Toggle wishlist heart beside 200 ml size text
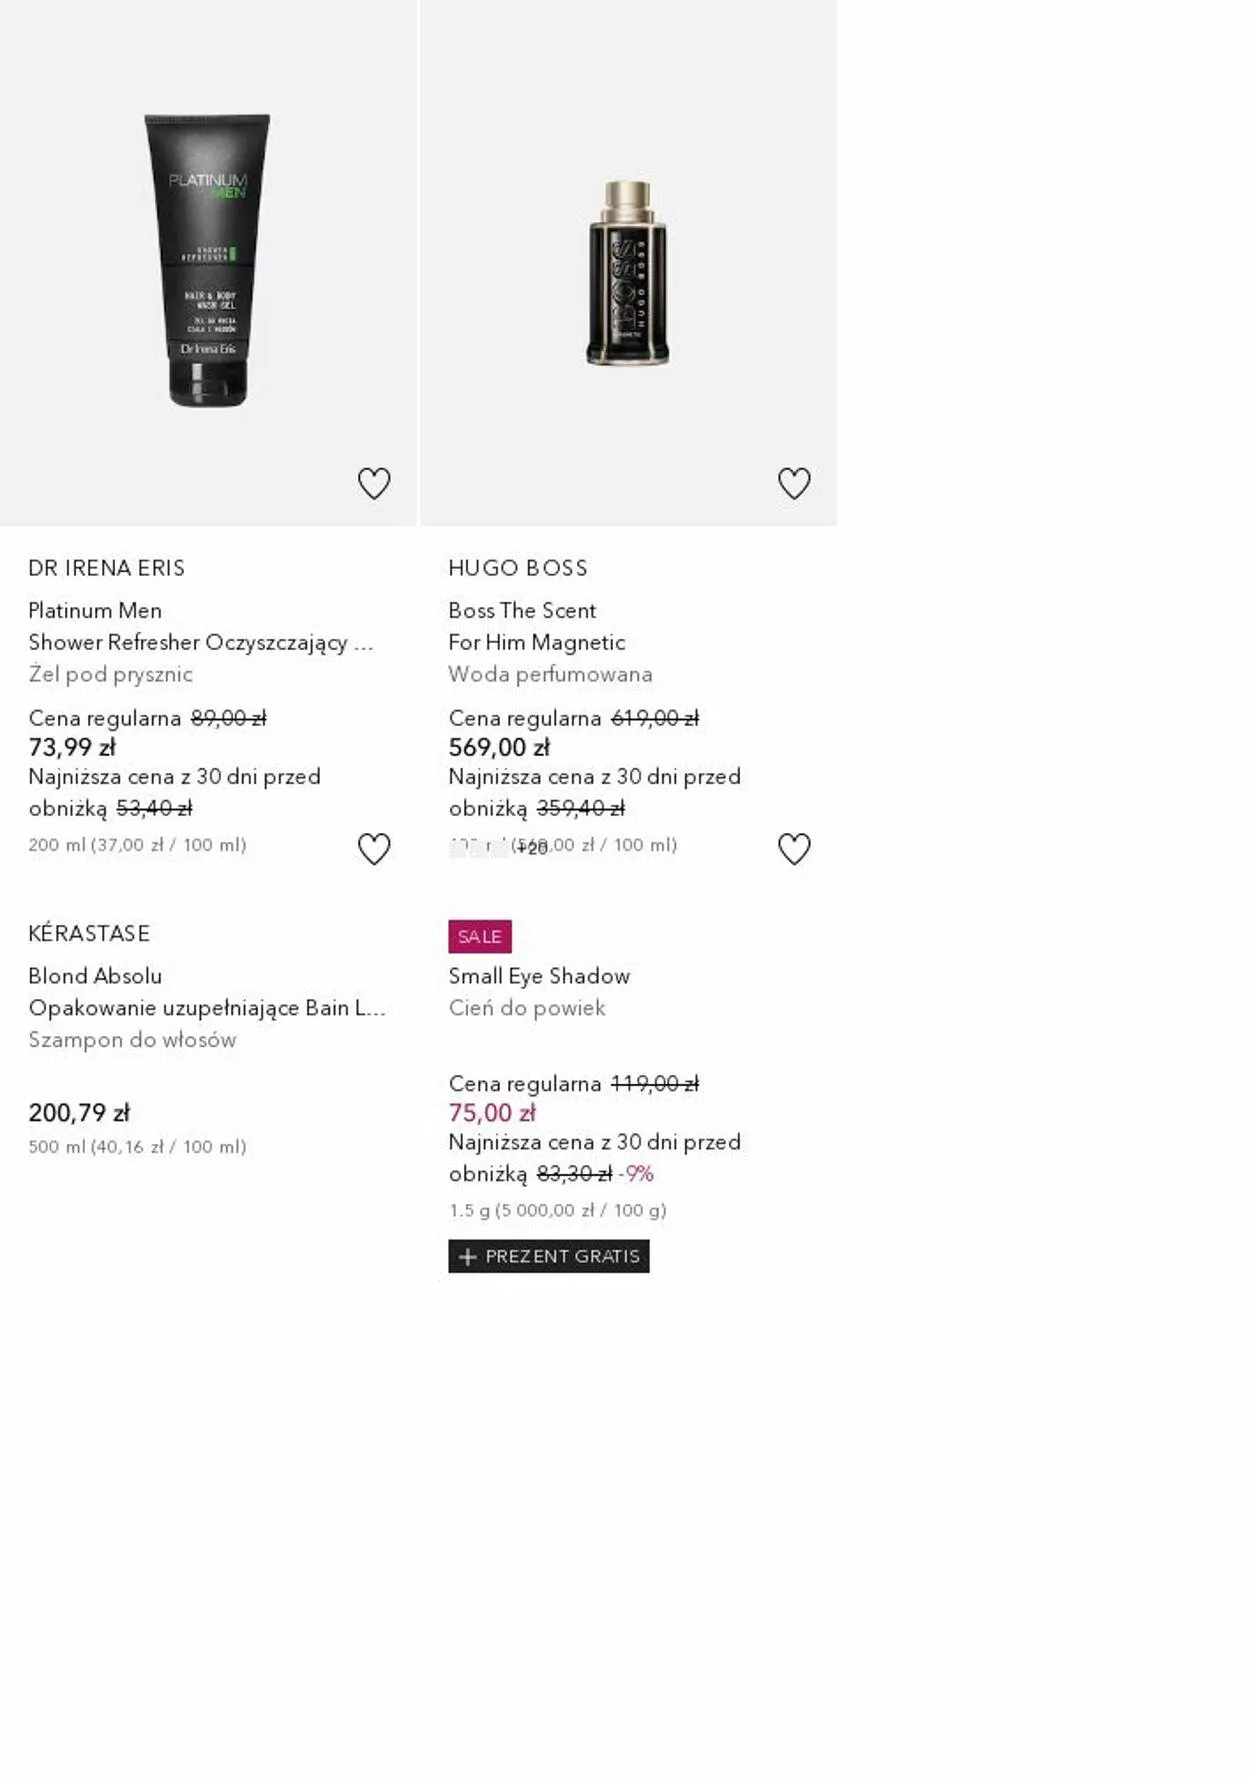 (374, 849)
